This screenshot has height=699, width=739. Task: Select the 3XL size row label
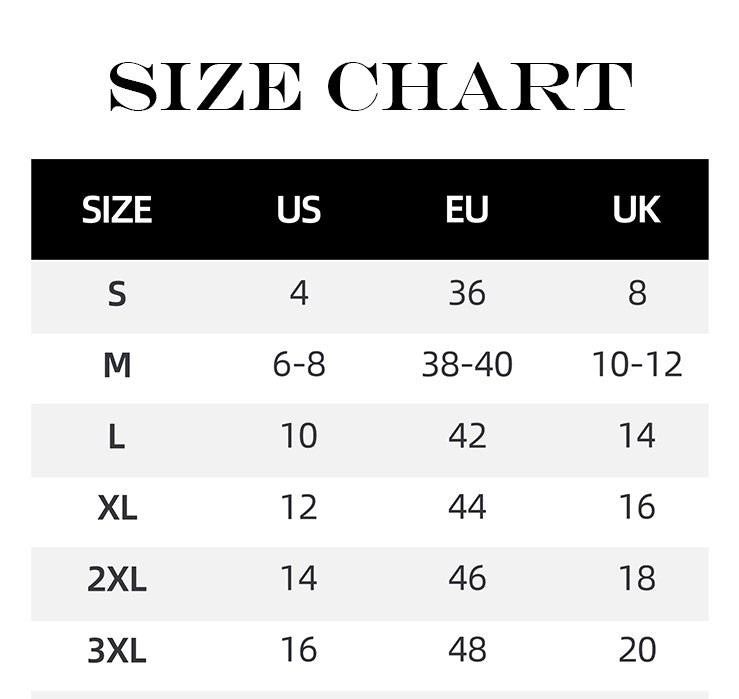[x=117, y=651]
